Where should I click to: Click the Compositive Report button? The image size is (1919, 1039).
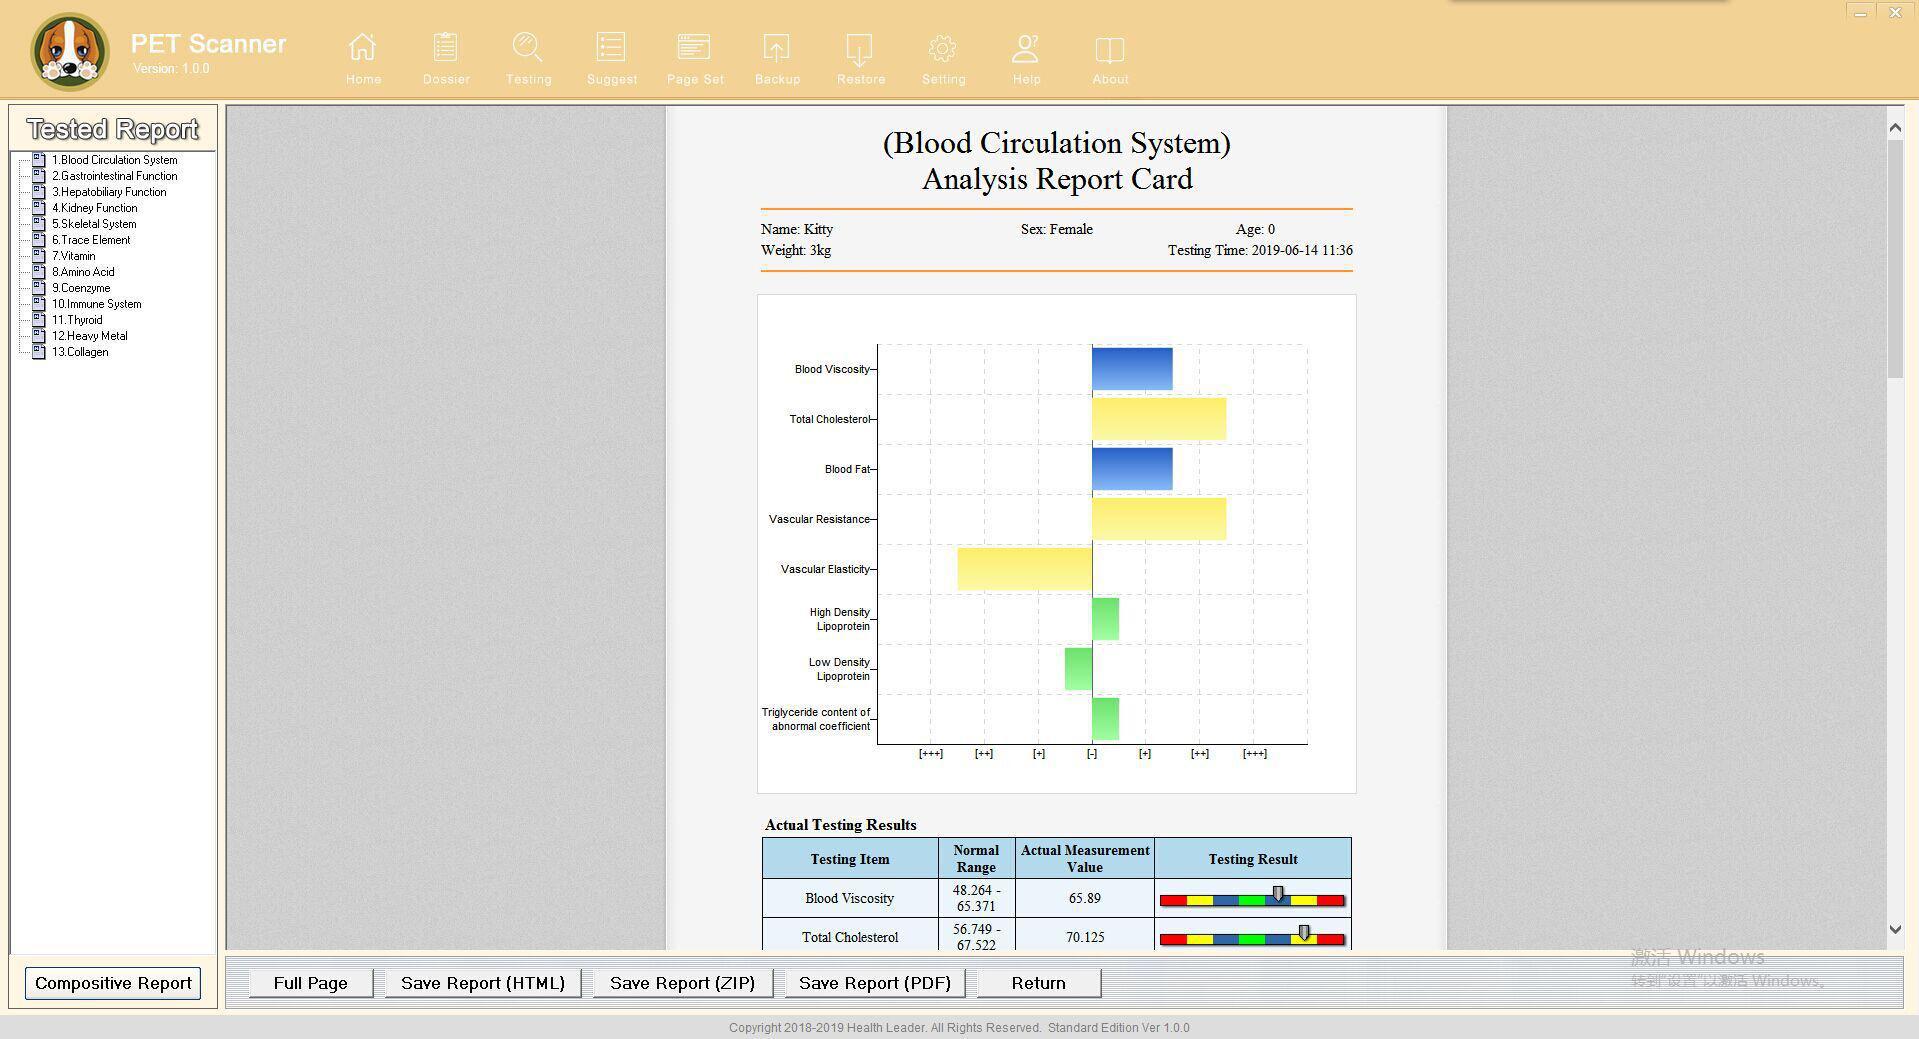pos(113,983)
